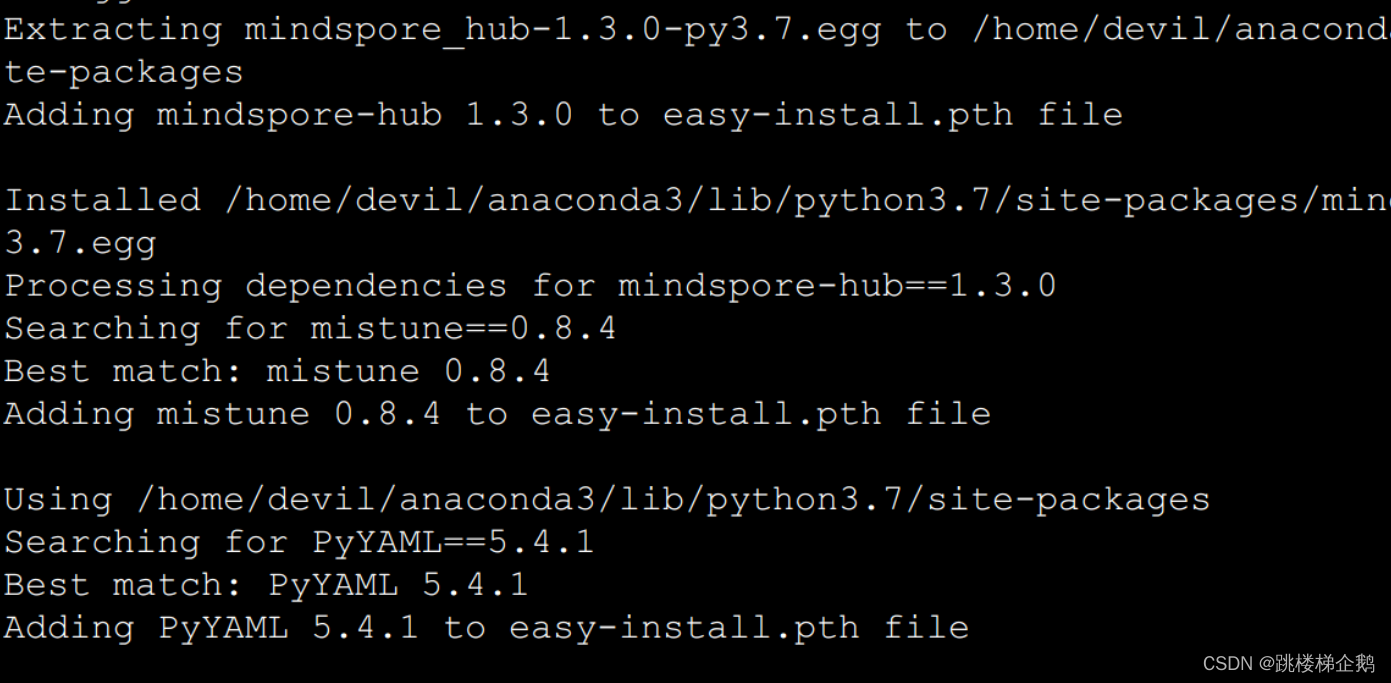Click the wrapped "te-packages" text
Screen dimensions: 1391x683
pyautogui.click(x=123, y=72)
